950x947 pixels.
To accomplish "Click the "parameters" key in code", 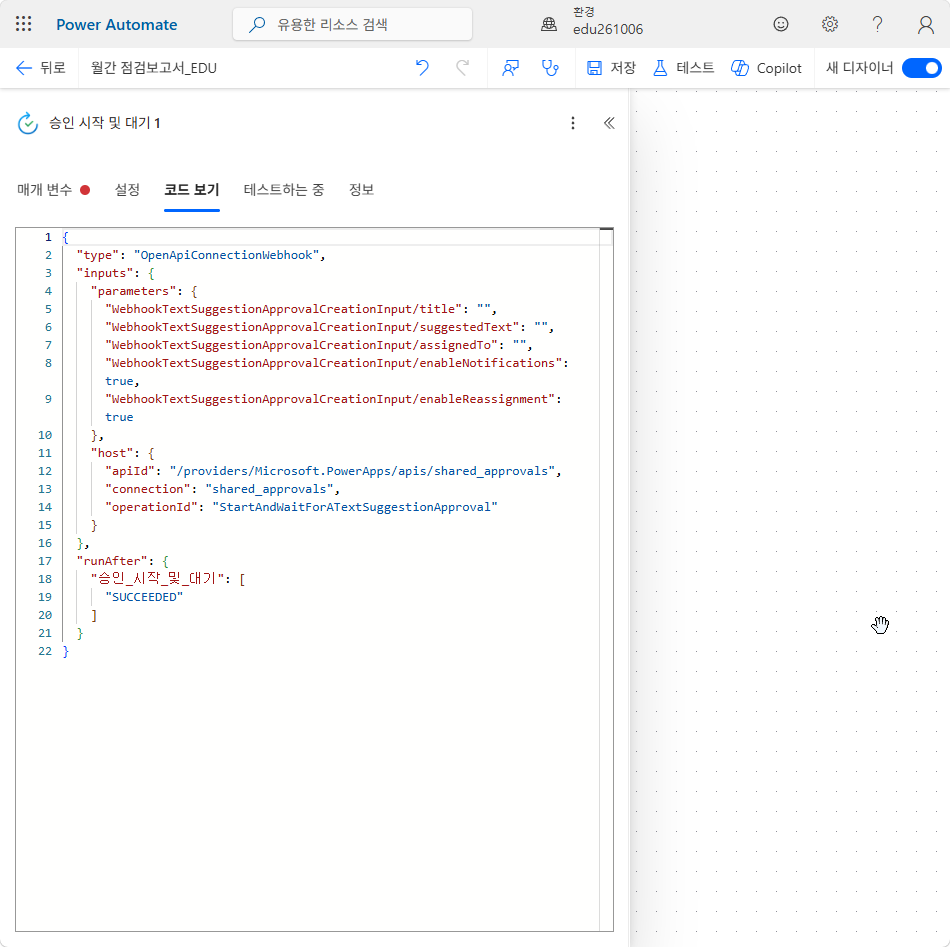I will pos(133,291).
